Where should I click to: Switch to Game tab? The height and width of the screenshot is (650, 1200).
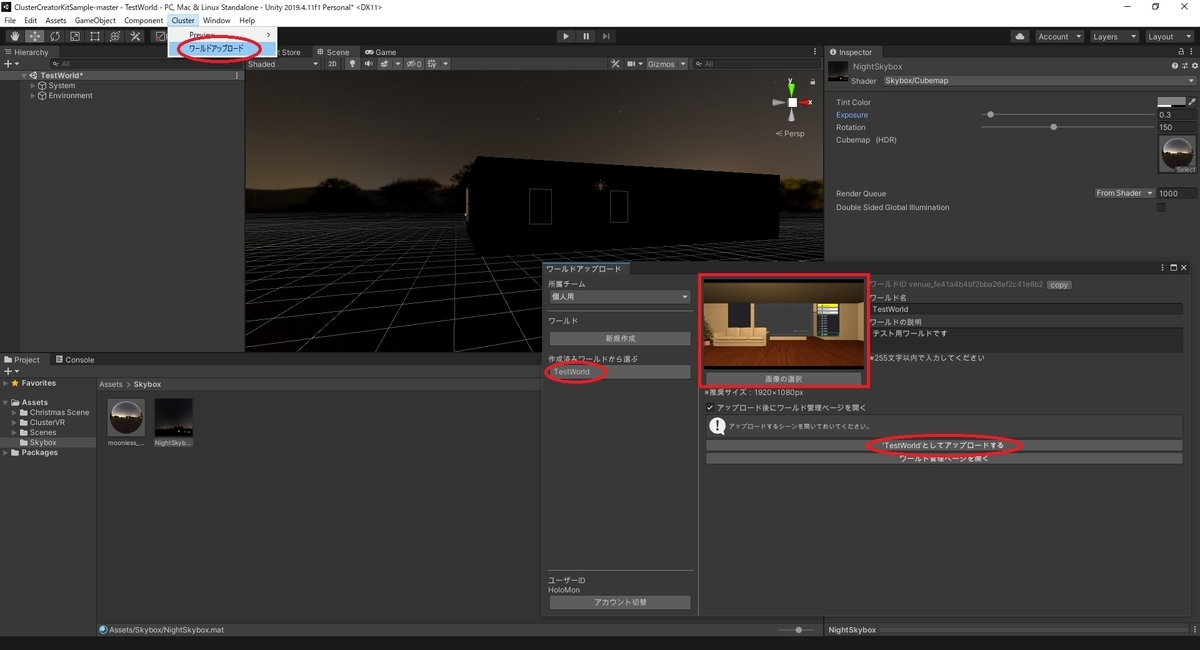pos(380,52)
